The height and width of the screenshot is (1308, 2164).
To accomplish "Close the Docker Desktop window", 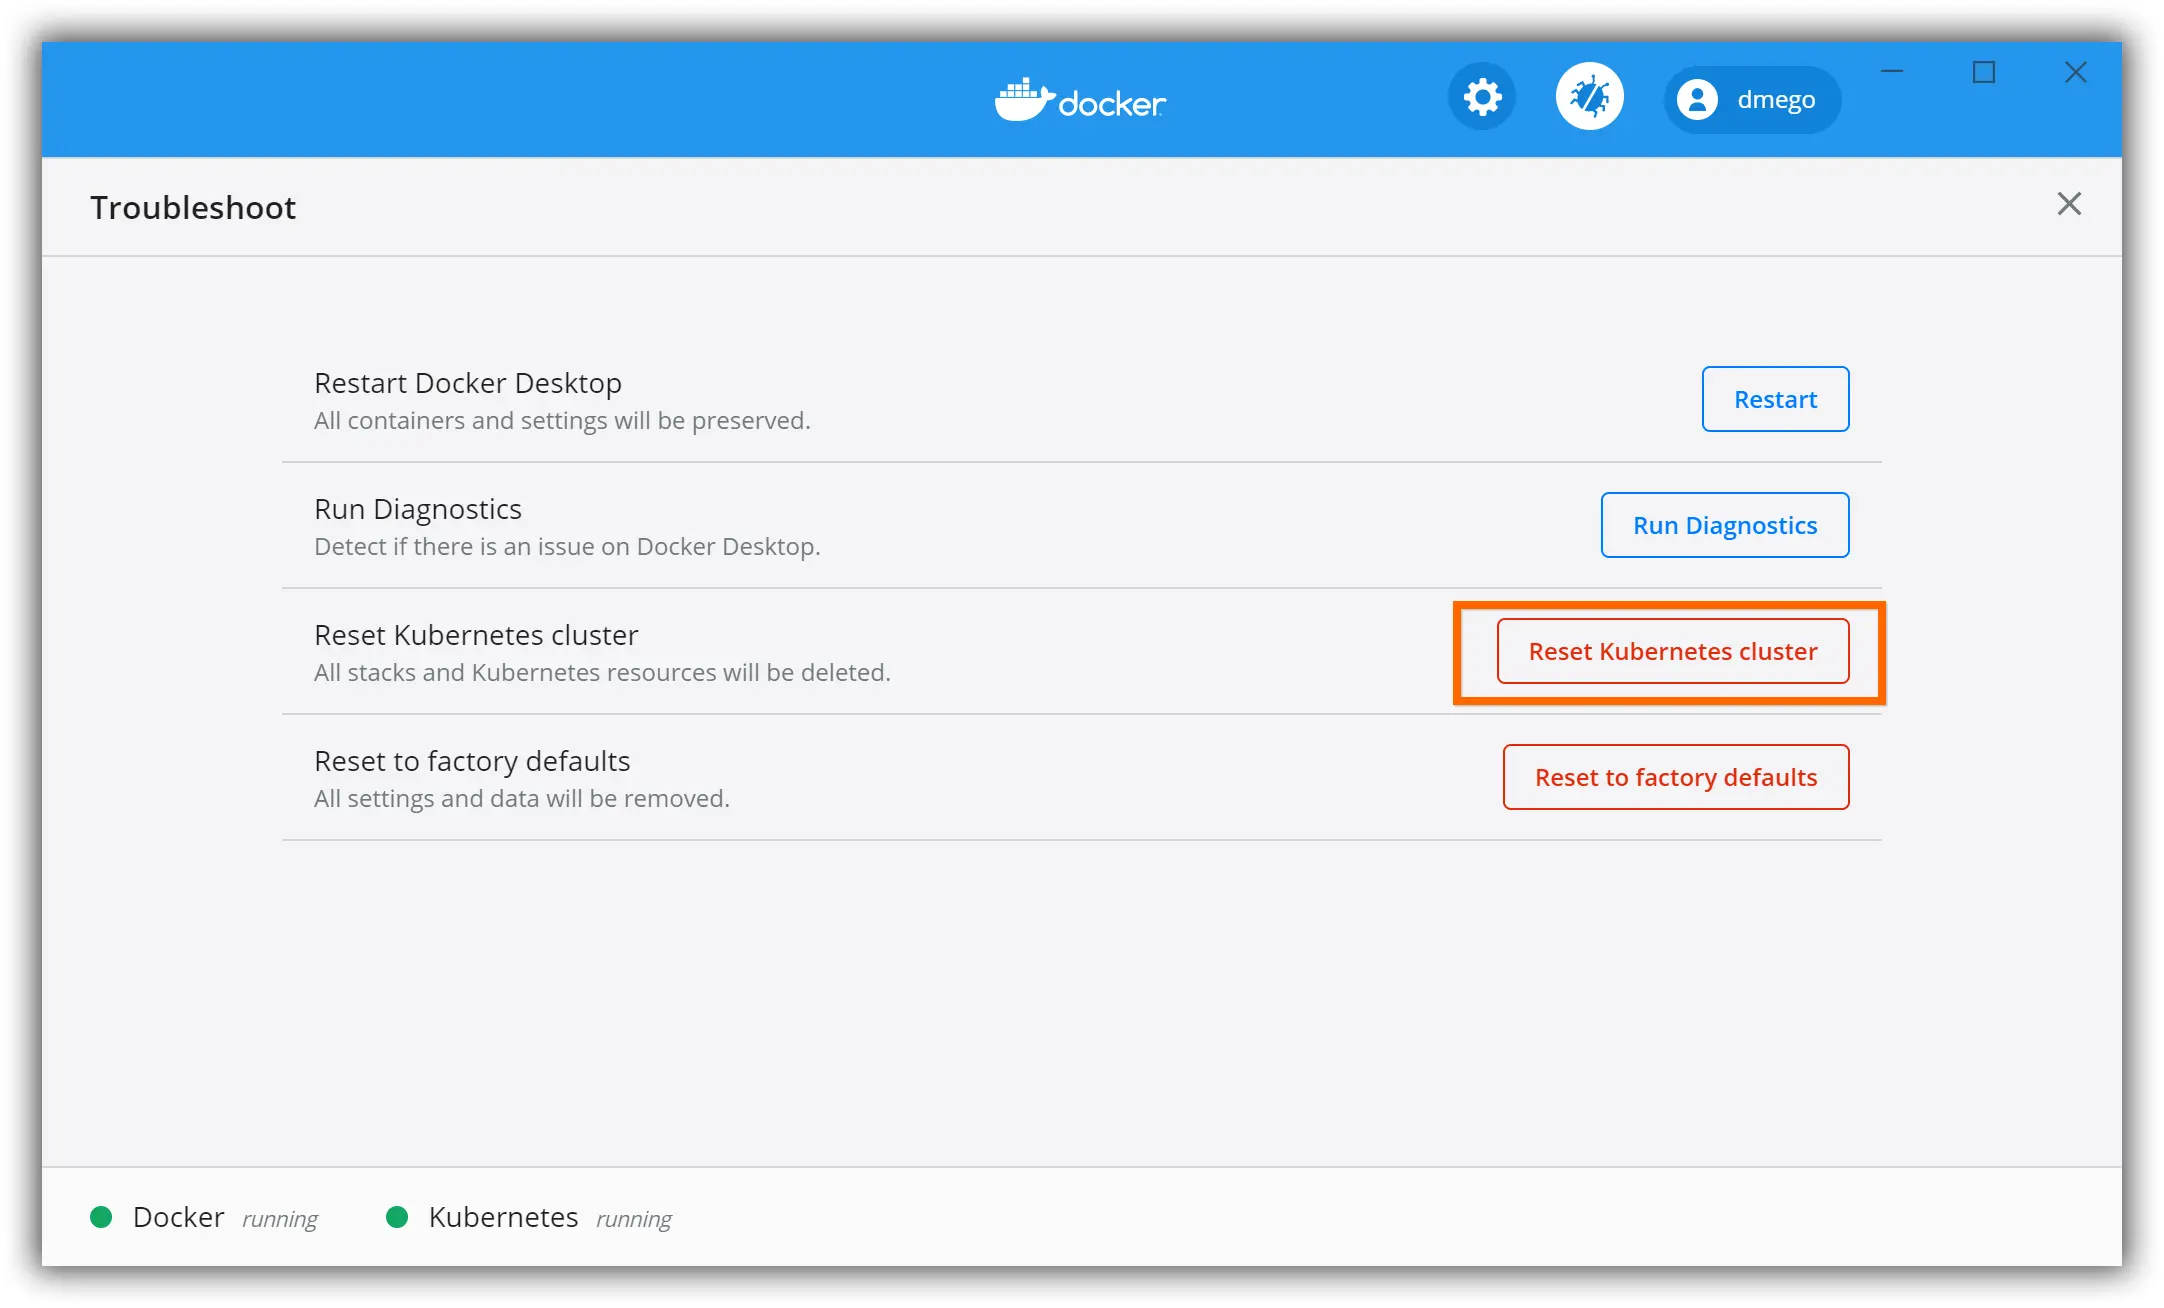I will click(2076, 72).
